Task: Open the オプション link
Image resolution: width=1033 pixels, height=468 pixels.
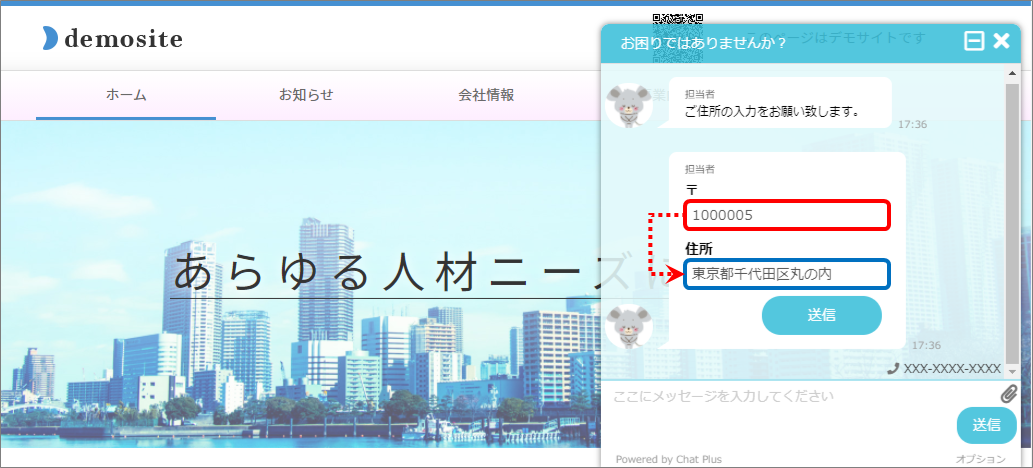Action: [x=981, y=459]
